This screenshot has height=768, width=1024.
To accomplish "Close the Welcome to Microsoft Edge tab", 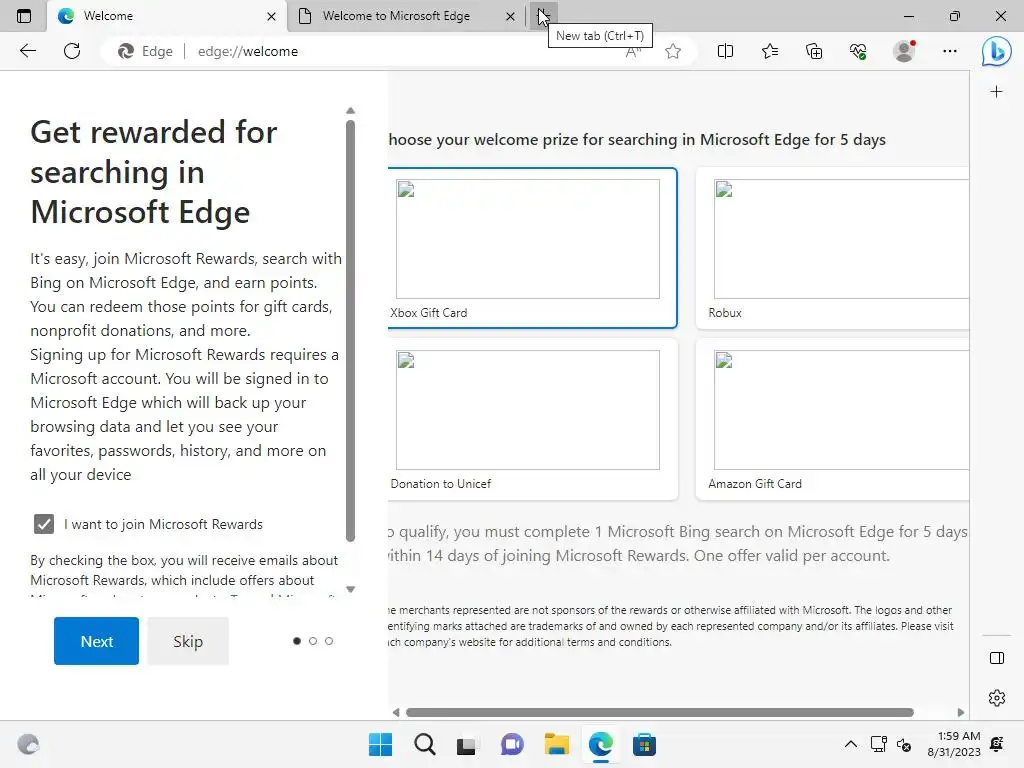I will pos(510,16).
